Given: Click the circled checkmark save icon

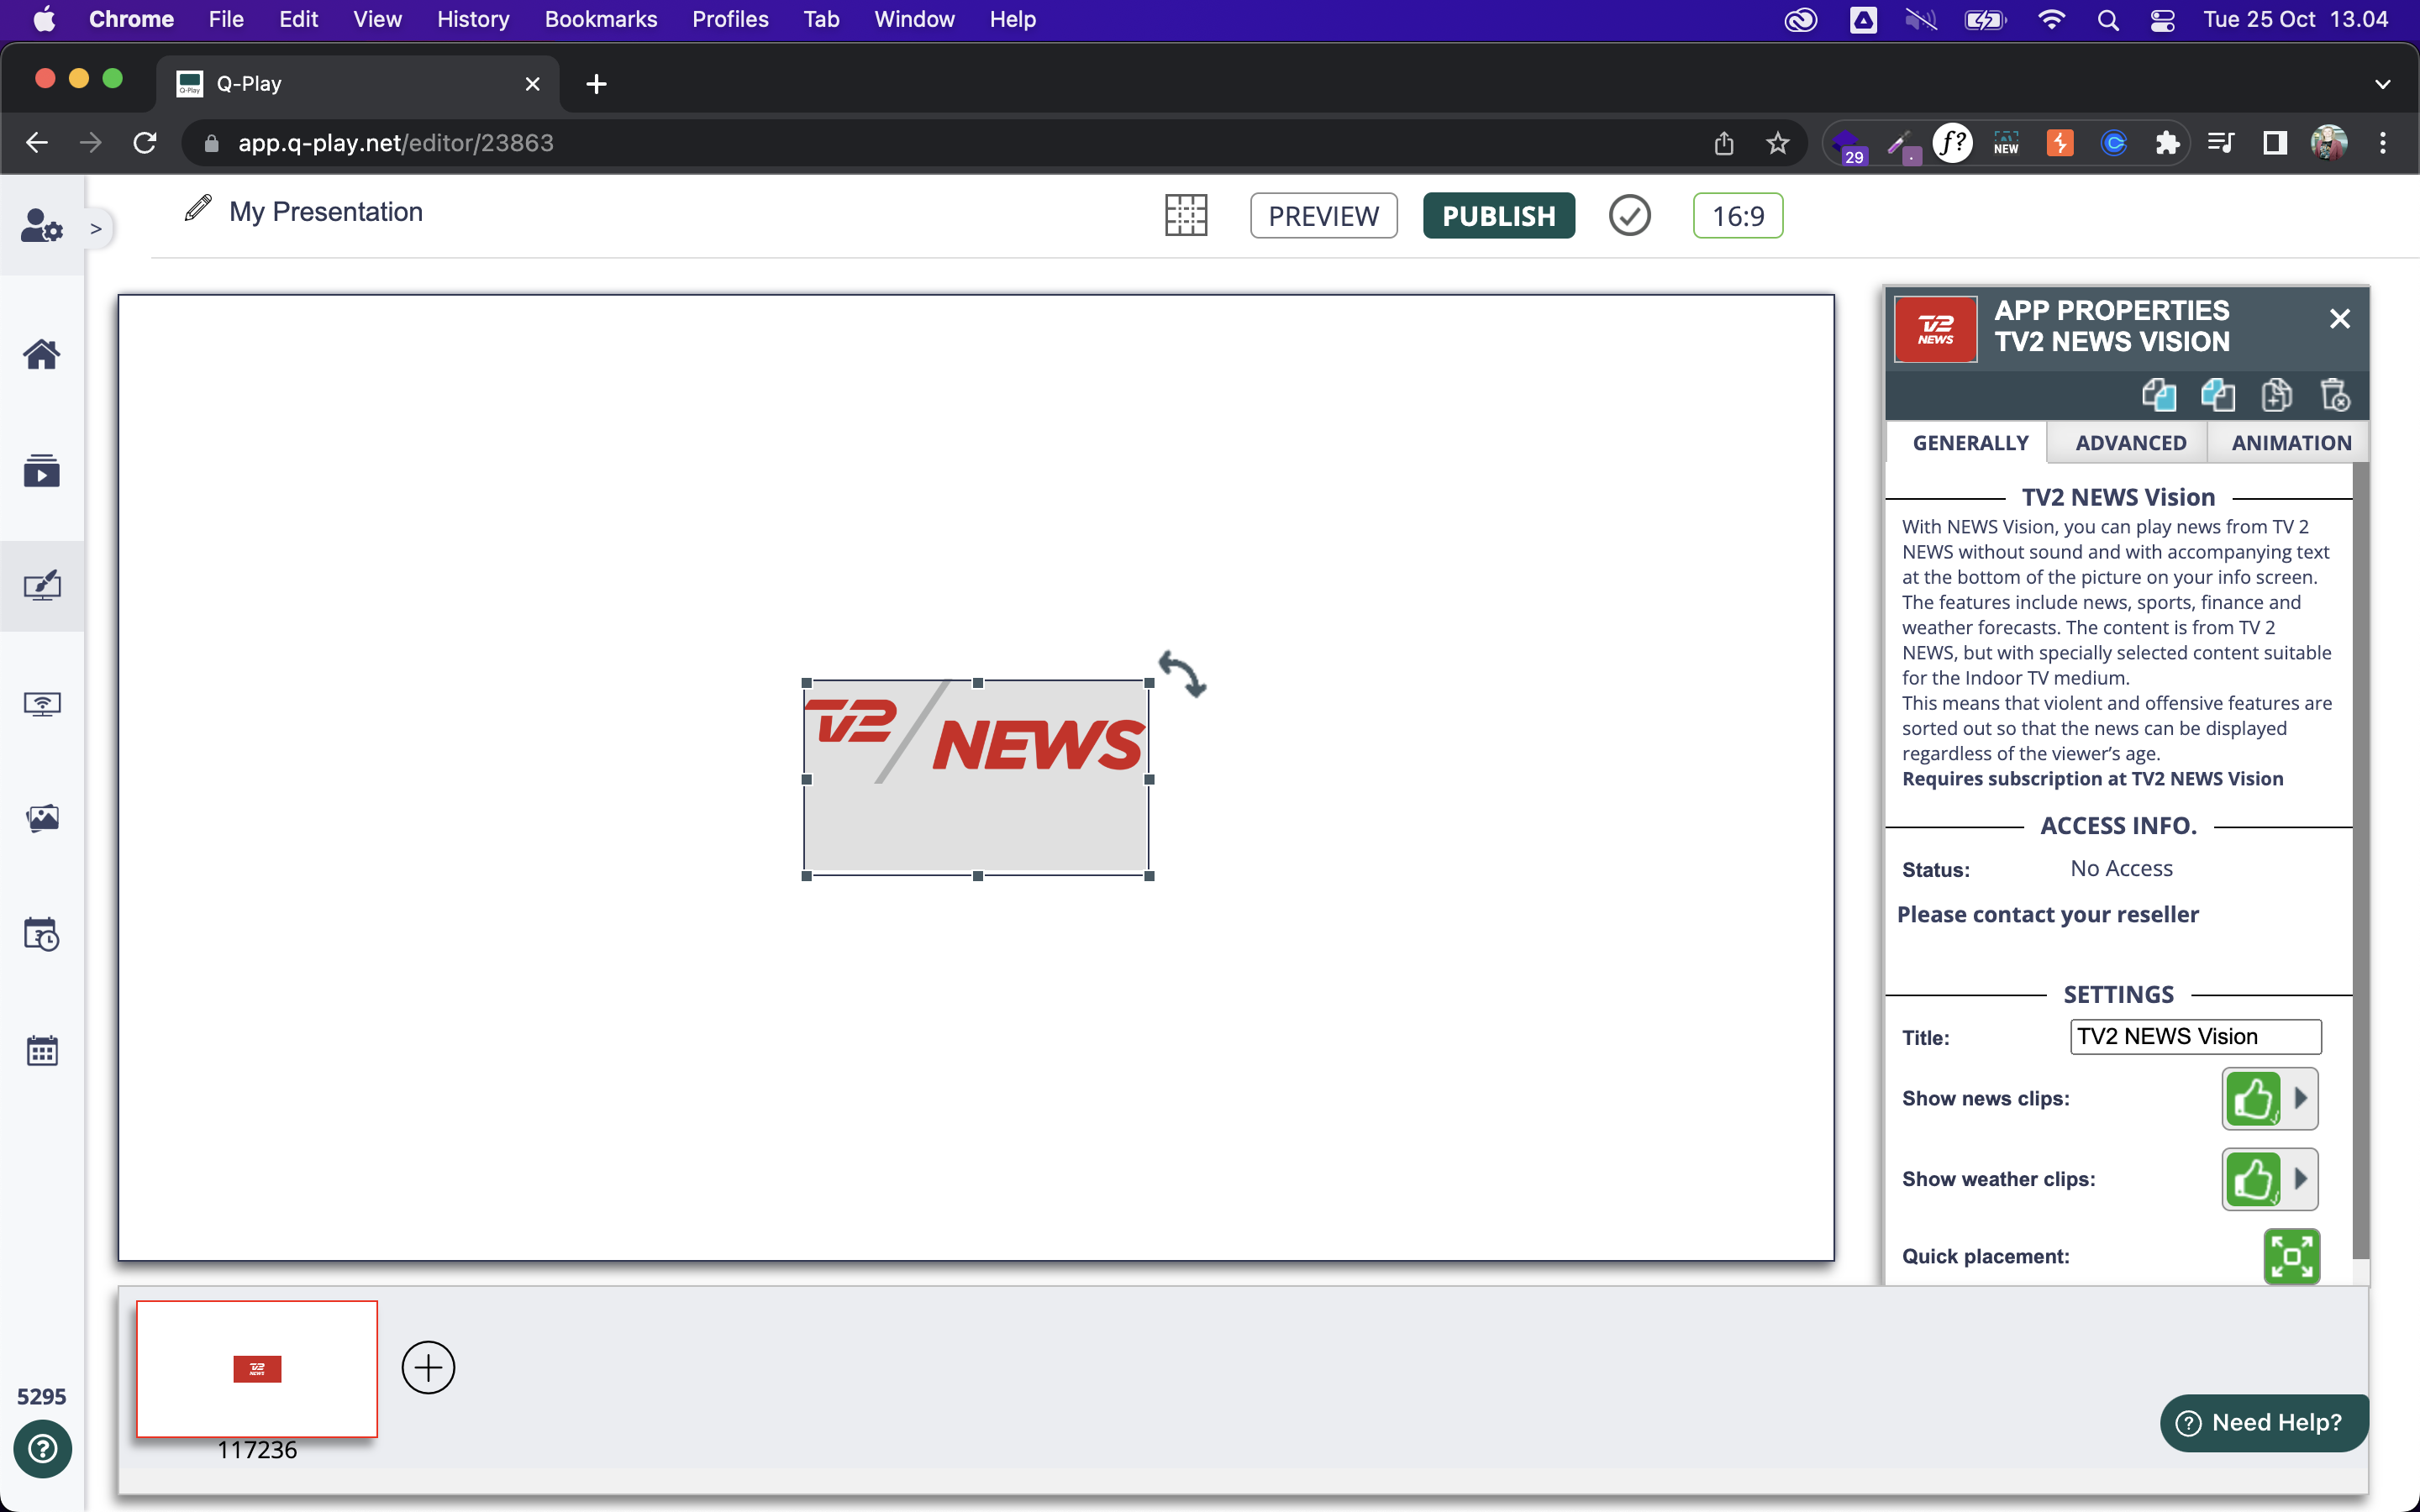Looking at the screenshot, I should [x=1630, y=215].
